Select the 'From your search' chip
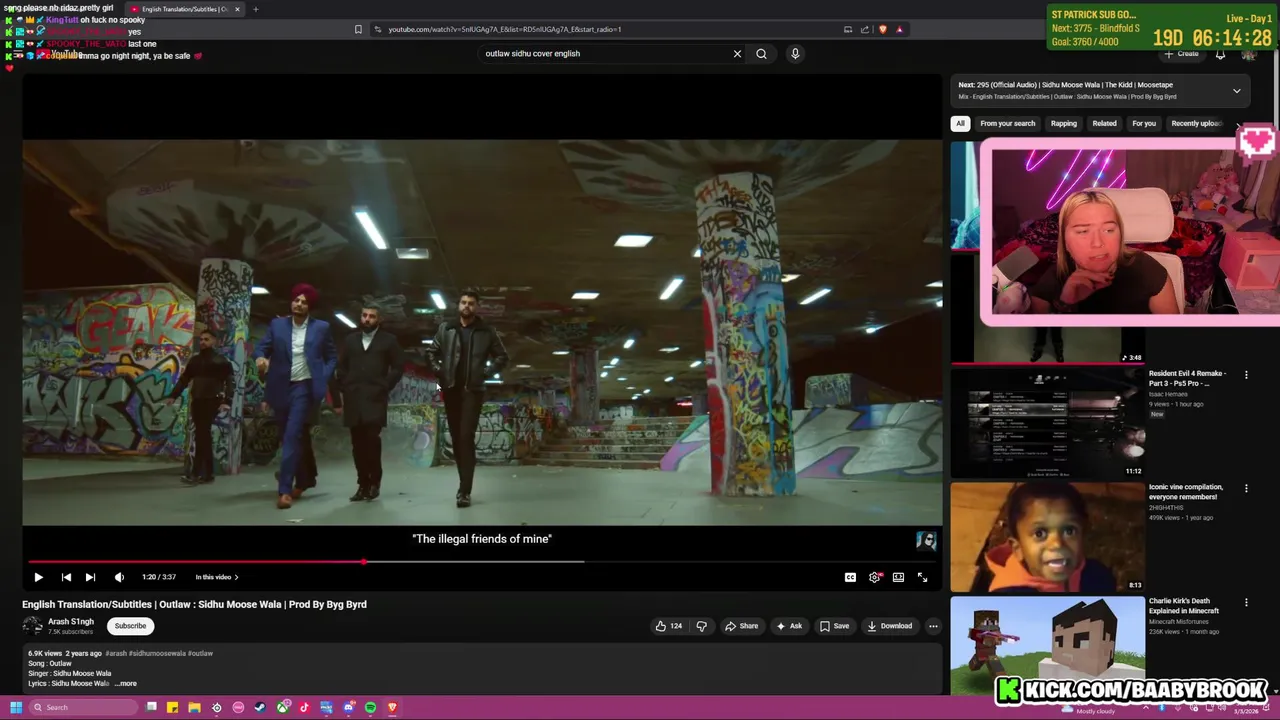Image resolution: width=1280 pixels, height=720 pixels. tap(1007, 124)
